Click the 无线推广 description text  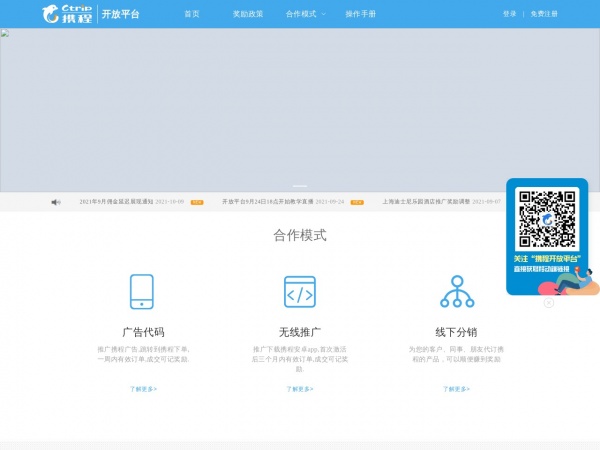coord(300,359)
